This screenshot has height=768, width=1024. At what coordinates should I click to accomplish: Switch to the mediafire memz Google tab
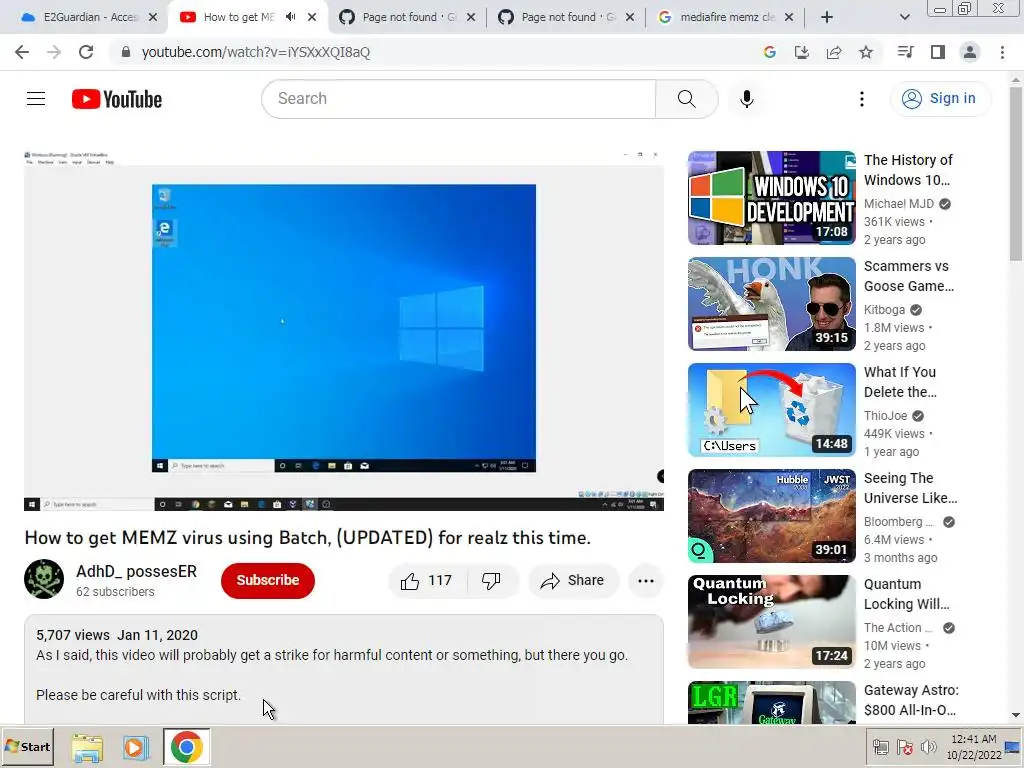coord(726,17)
